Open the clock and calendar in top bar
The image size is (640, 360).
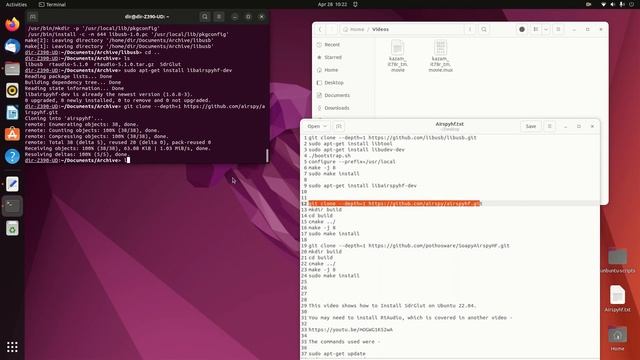(x=332, y=4)
